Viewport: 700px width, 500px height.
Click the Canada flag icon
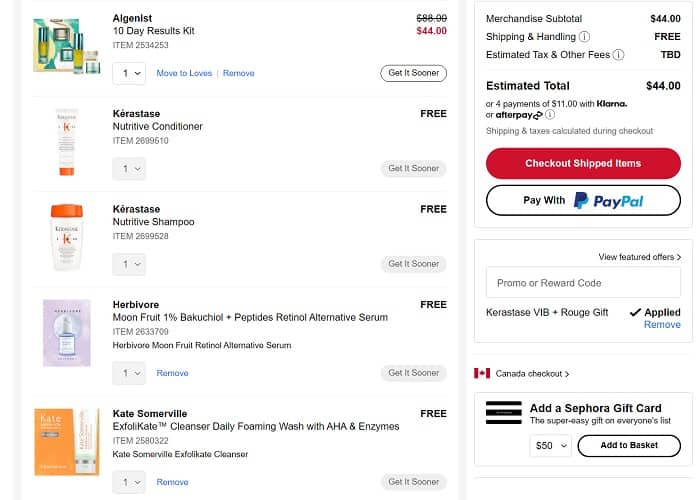[x=482, y=374]
